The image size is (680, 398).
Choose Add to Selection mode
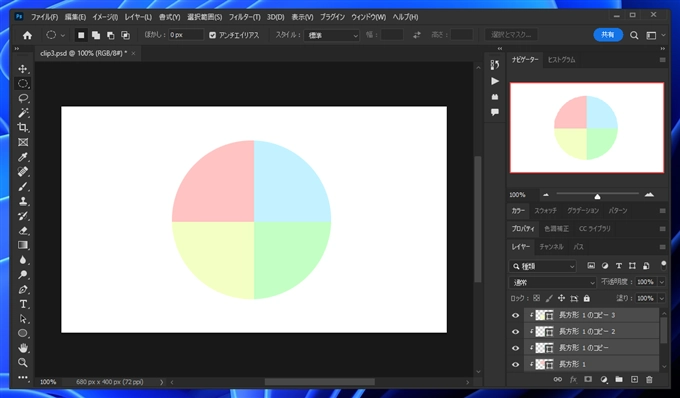point(96,35)
